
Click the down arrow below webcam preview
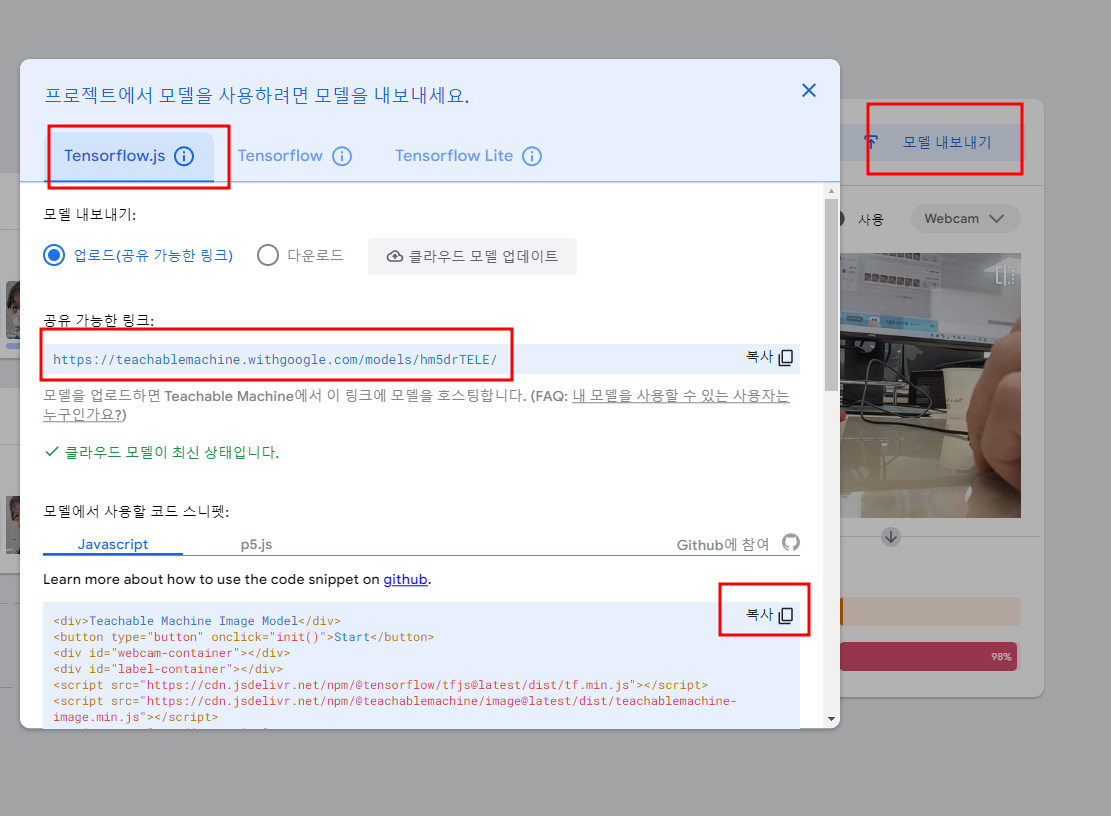891,537
